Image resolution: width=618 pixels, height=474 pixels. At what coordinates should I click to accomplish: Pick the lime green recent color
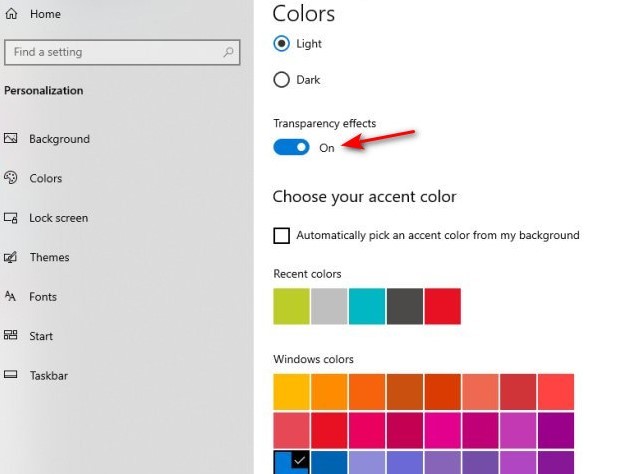(x=291, y=306)
